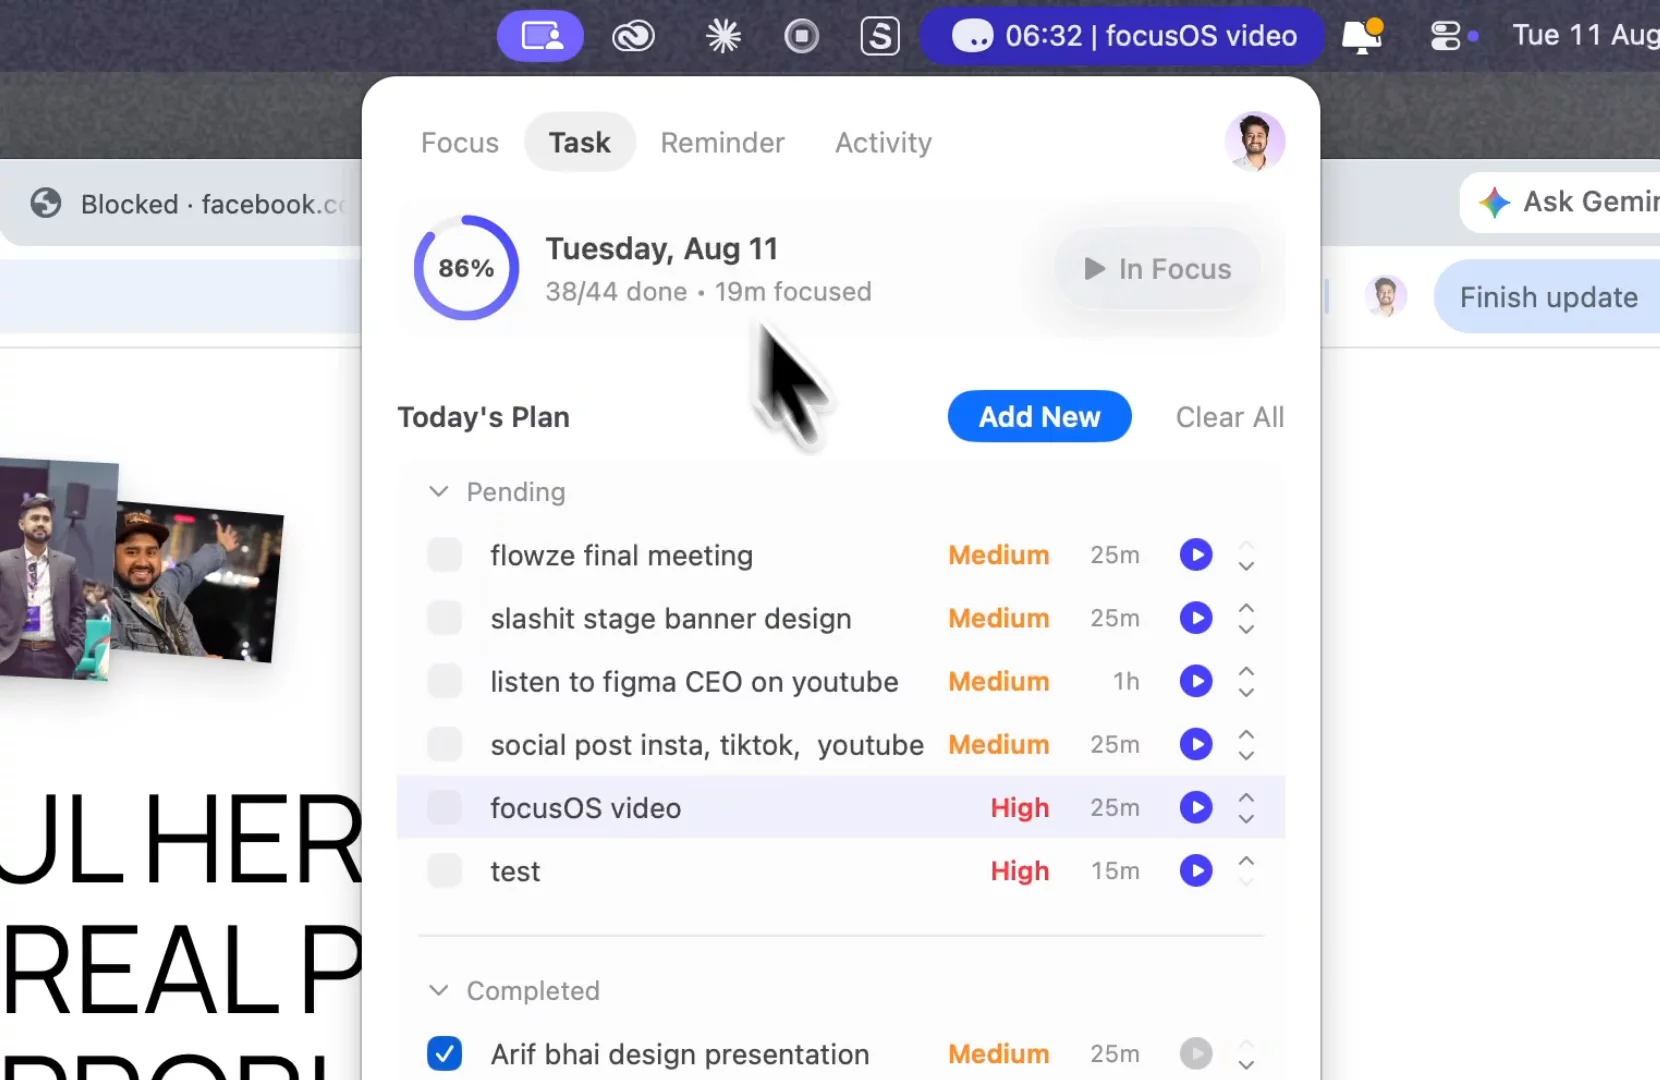This screenshot has height=1080, width=1660.
Task: Click Medium priority on flowze final meeting
Action: (999, 555)
